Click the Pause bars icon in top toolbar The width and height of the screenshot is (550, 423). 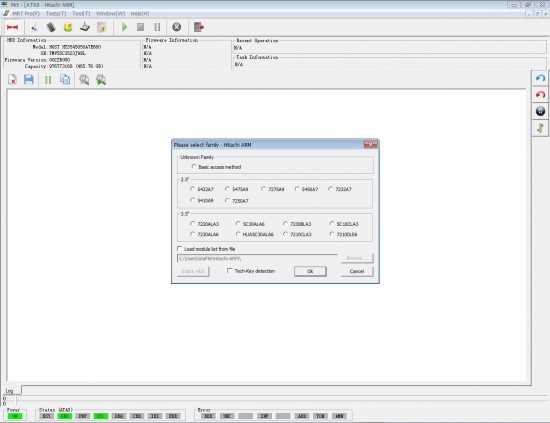[x=157, y=27]
